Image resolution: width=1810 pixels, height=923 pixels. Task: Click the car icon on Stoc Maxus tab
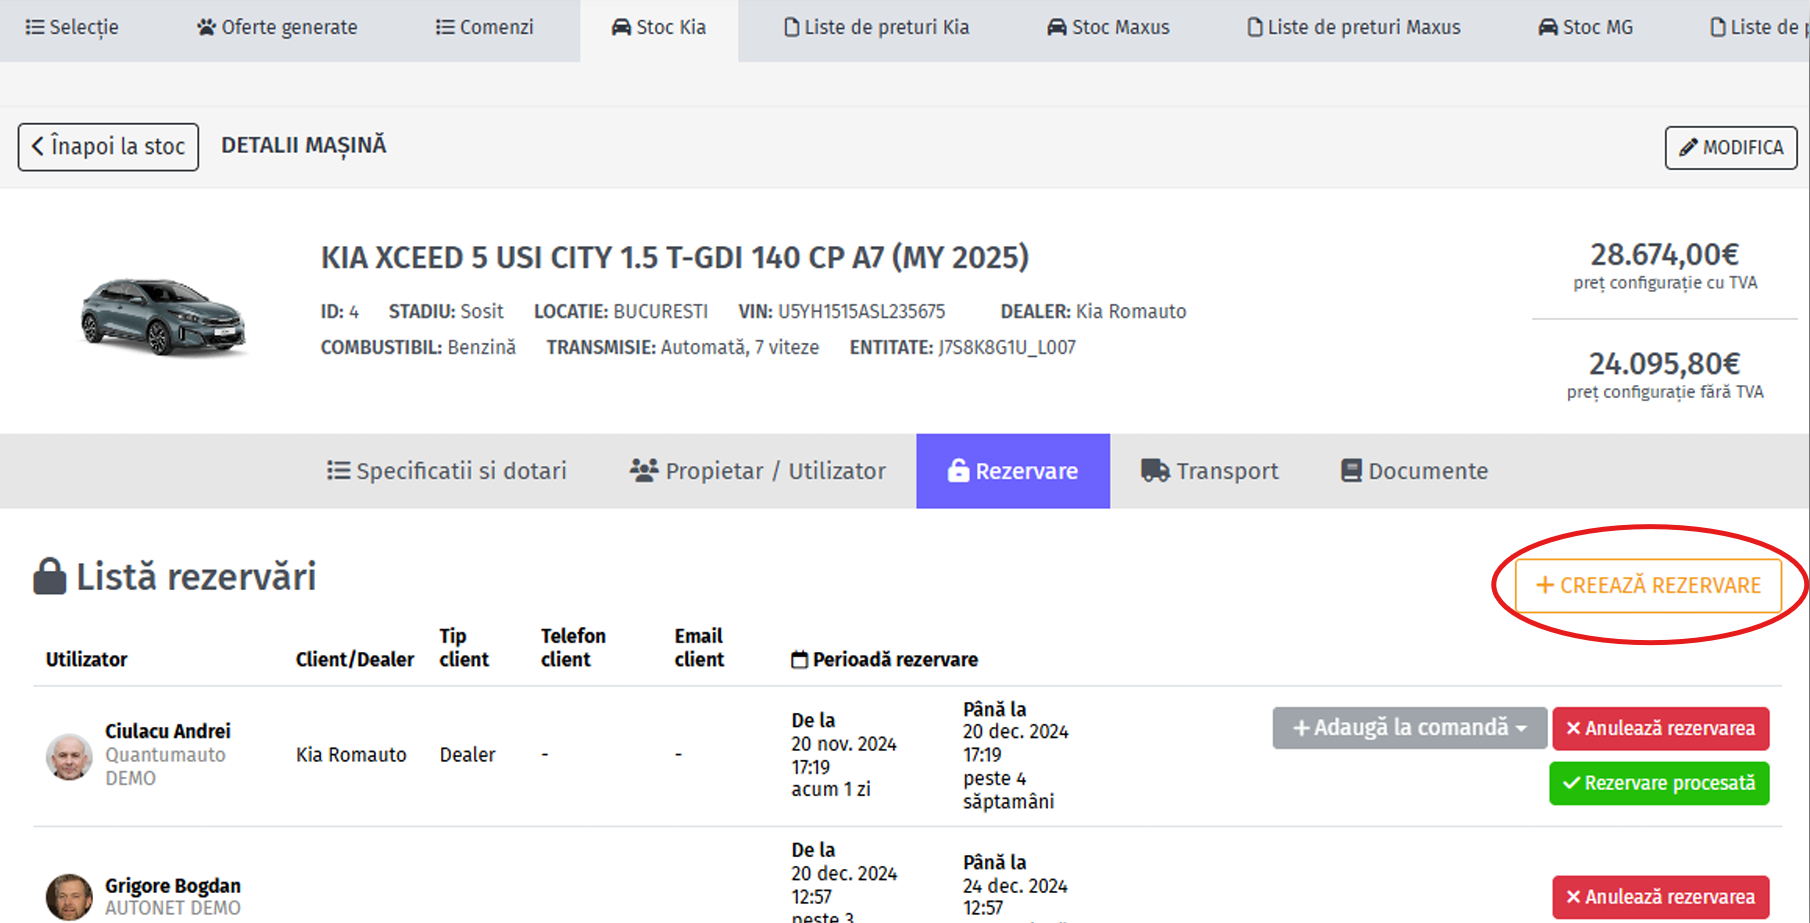1057,27
